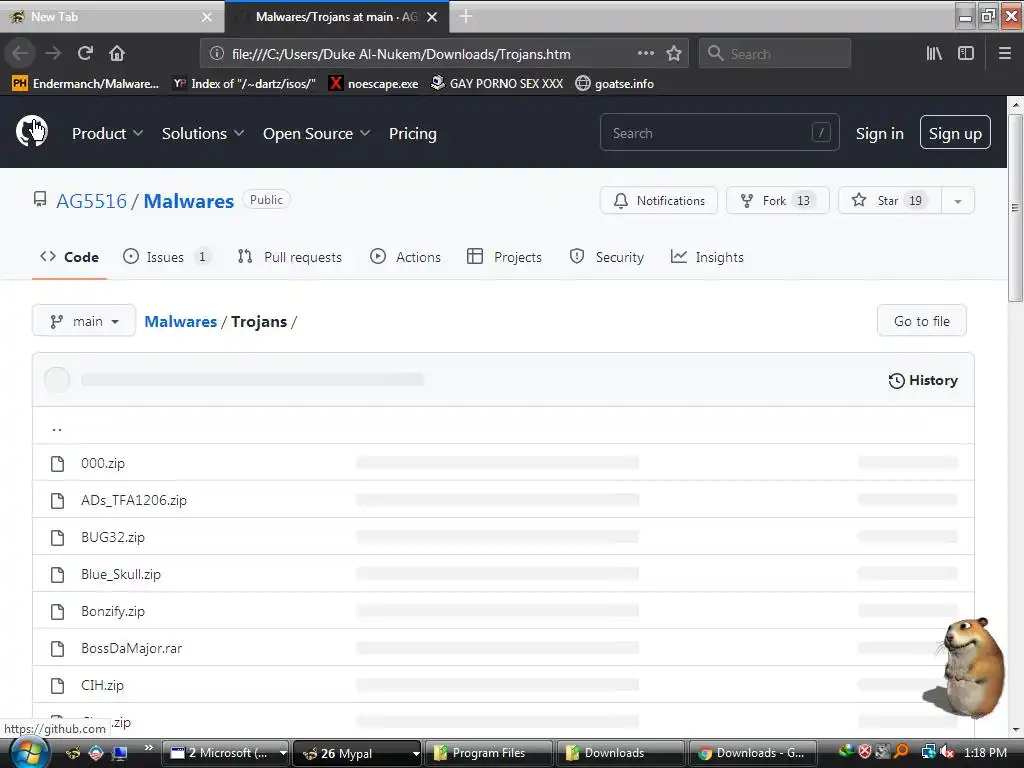Click Malwares in the breadcrumb path

[180, 321]
